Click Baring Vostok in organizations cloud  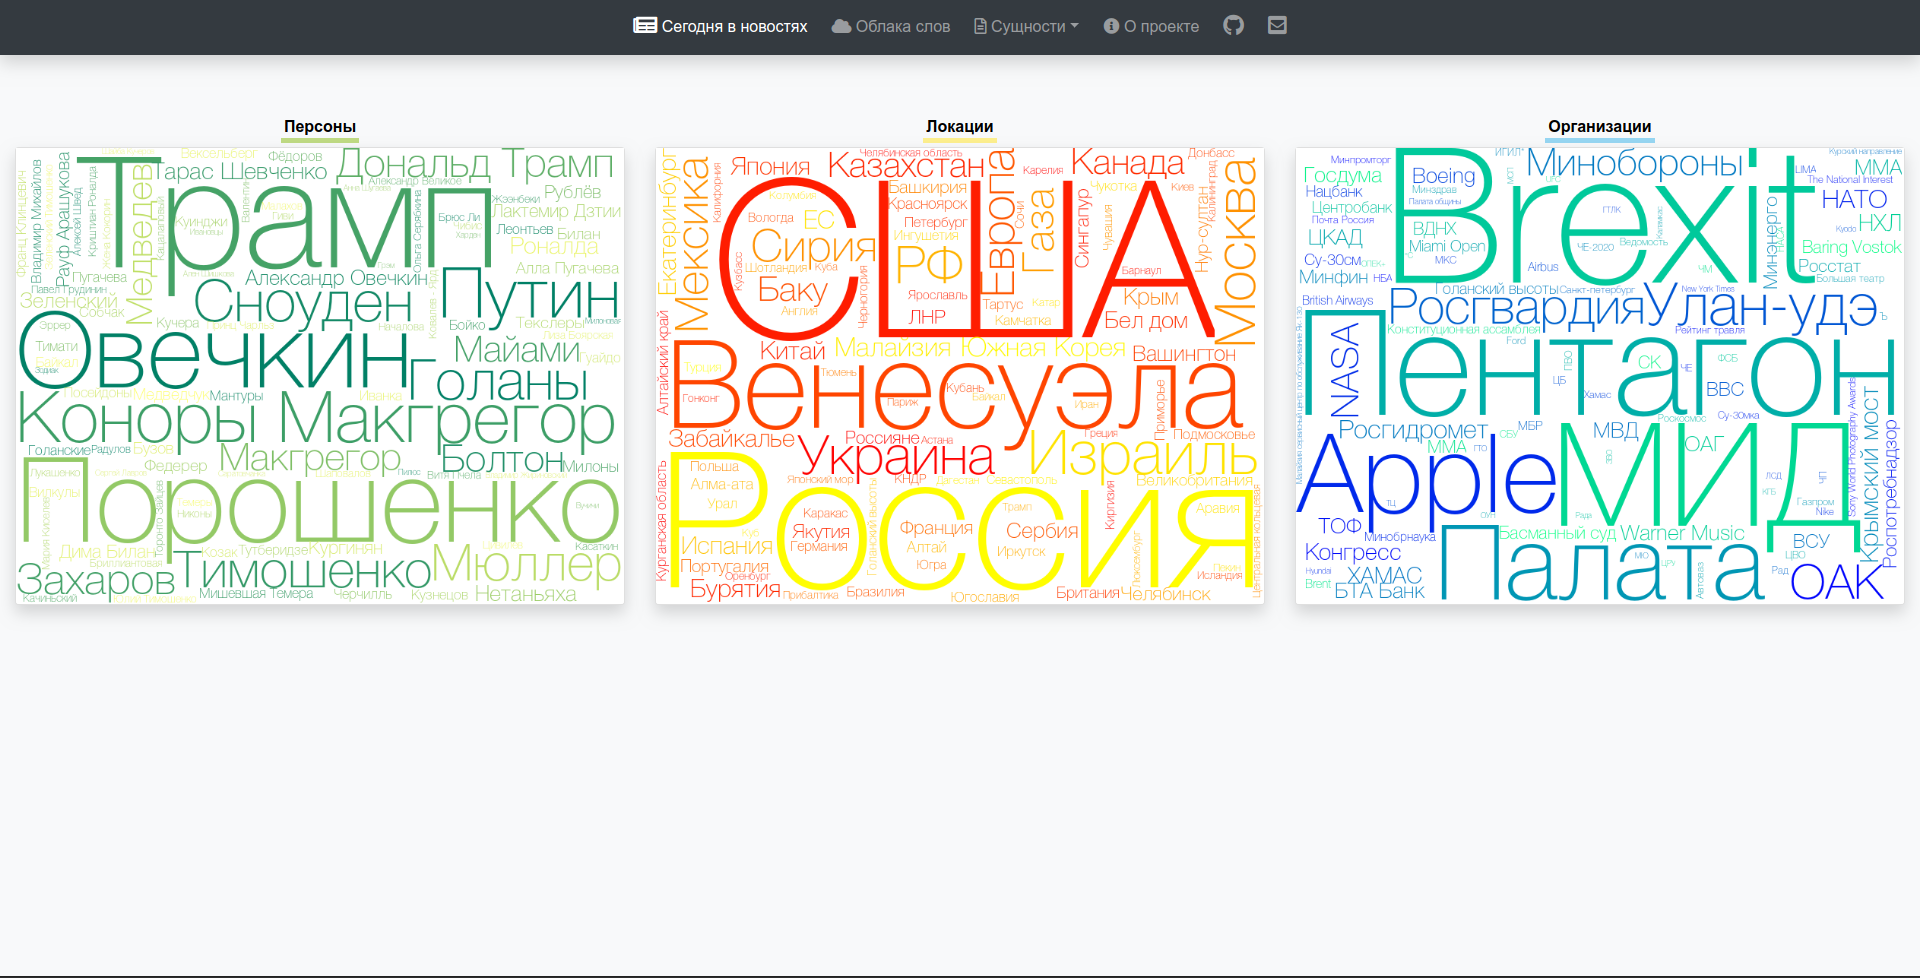point(1851,247)
